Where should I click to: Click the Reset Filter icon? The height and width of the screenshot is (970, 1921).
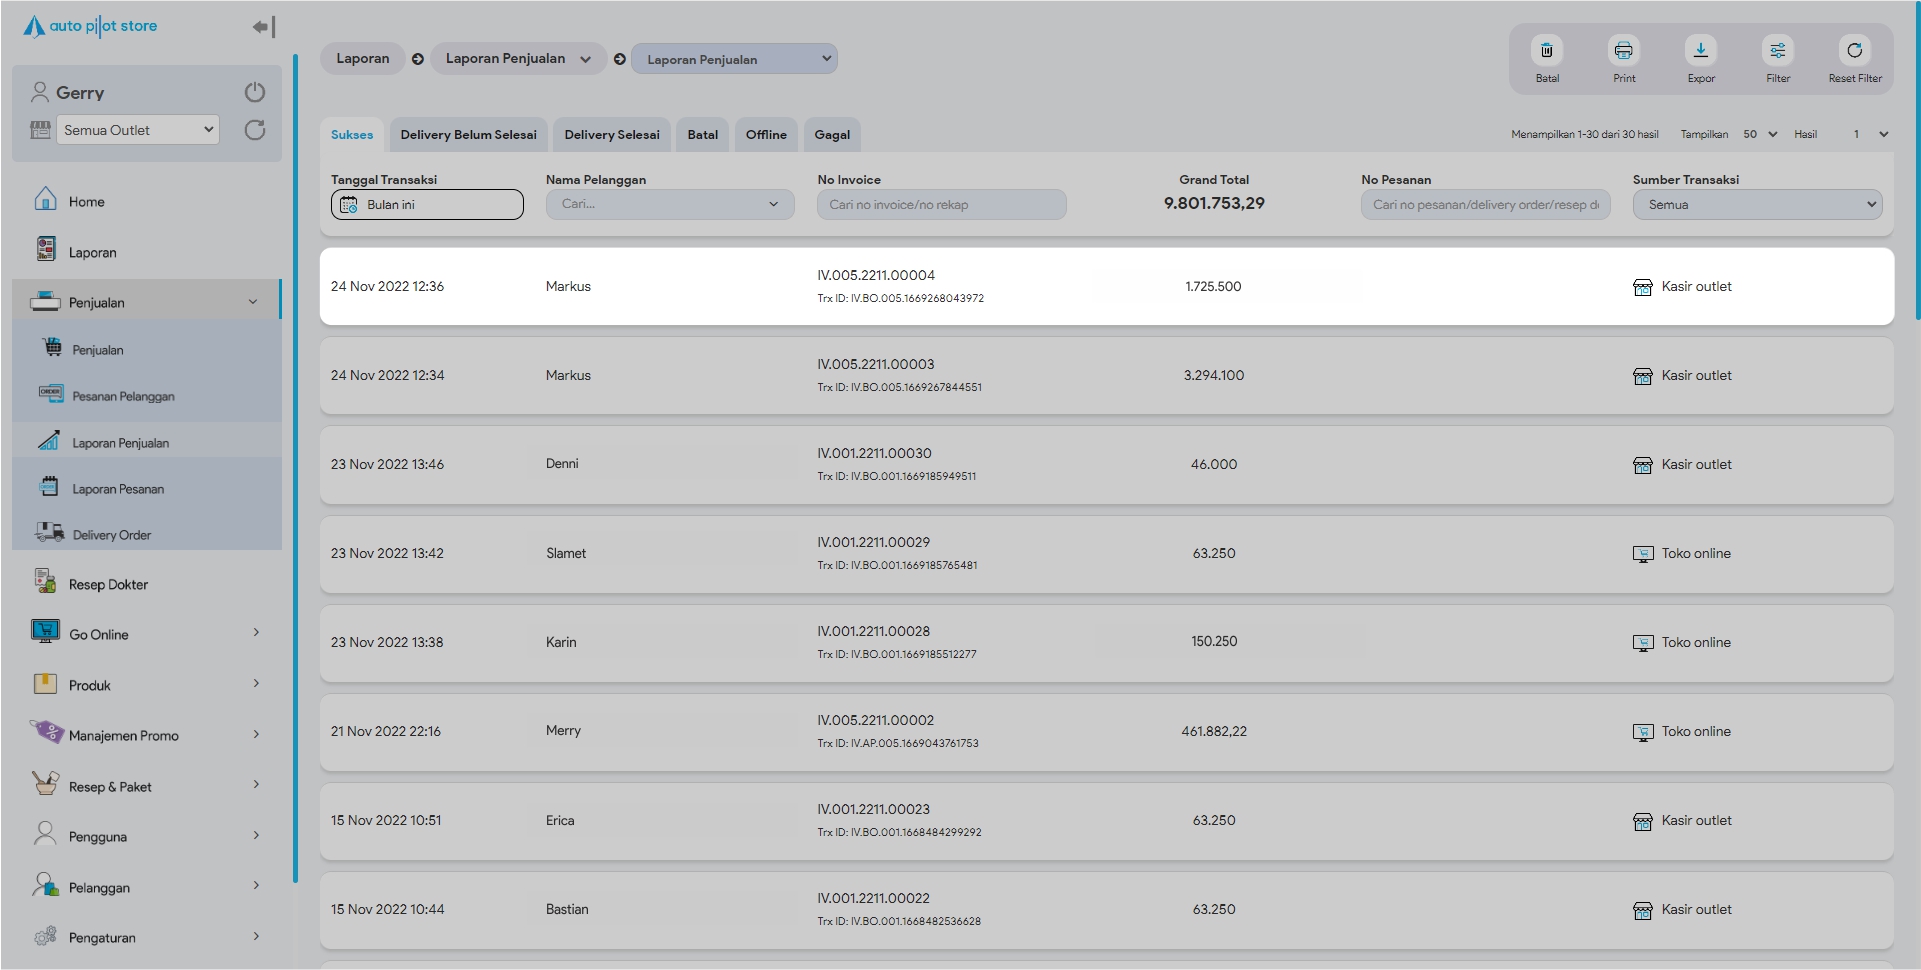point(1854,51)
